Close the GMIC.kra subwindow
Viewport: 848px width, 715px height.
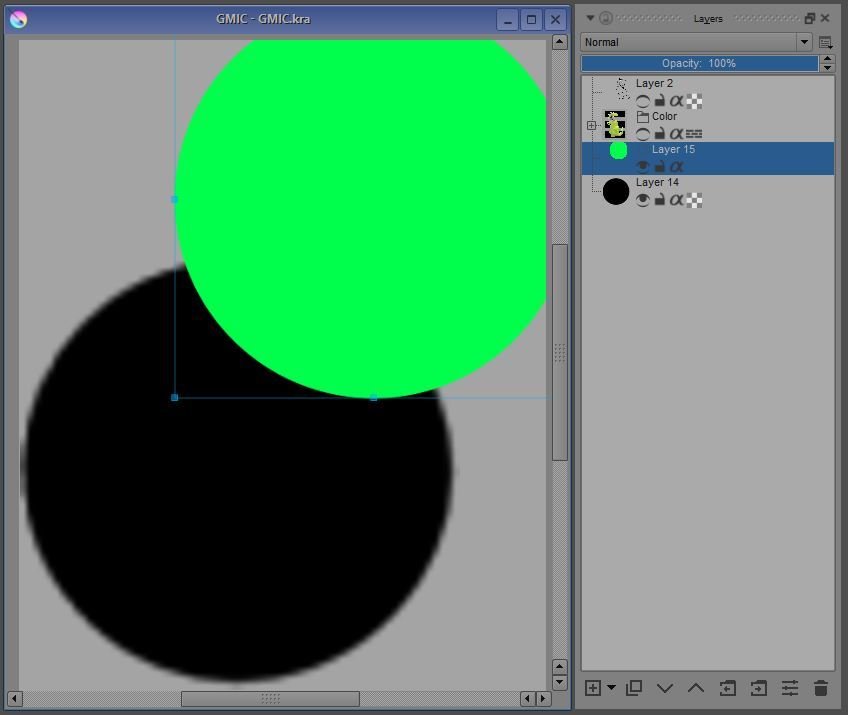pyautogui.click(x=555, y=20)
